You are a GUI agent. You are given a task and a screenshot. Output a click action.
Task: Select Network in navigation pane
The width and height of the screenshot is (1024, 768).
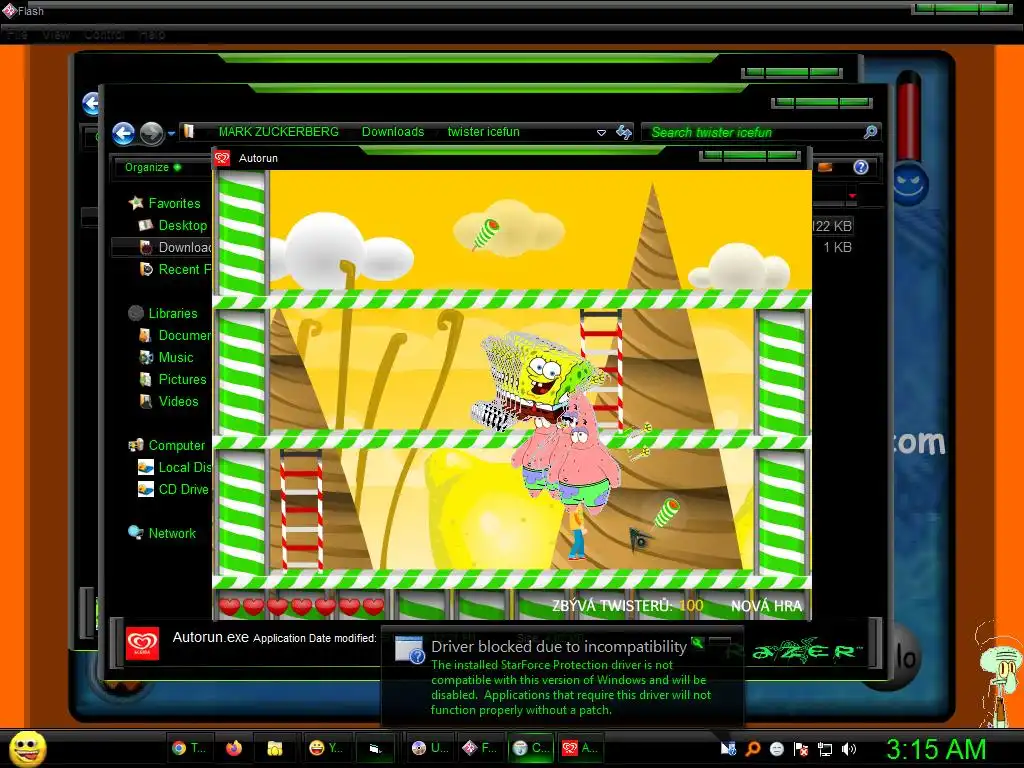(172, 534)
